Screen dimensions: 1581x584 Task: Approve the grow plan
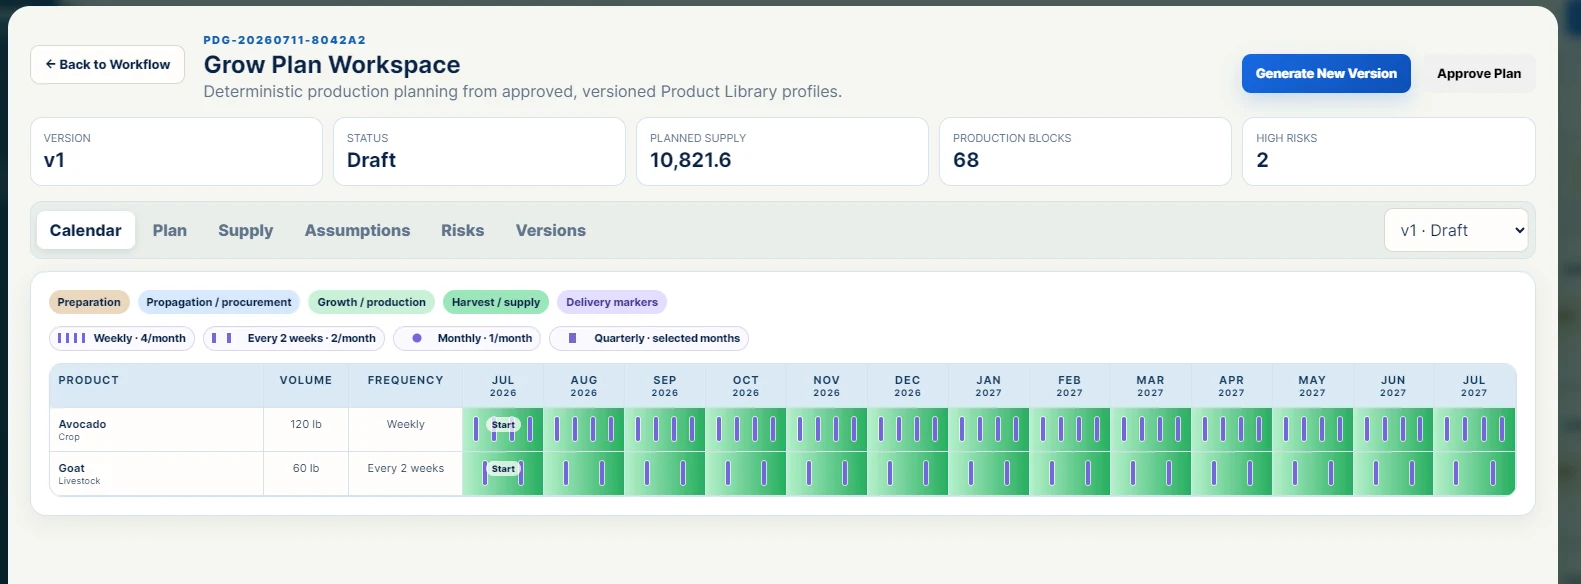pyautogui.click(x=1479, y=73)
